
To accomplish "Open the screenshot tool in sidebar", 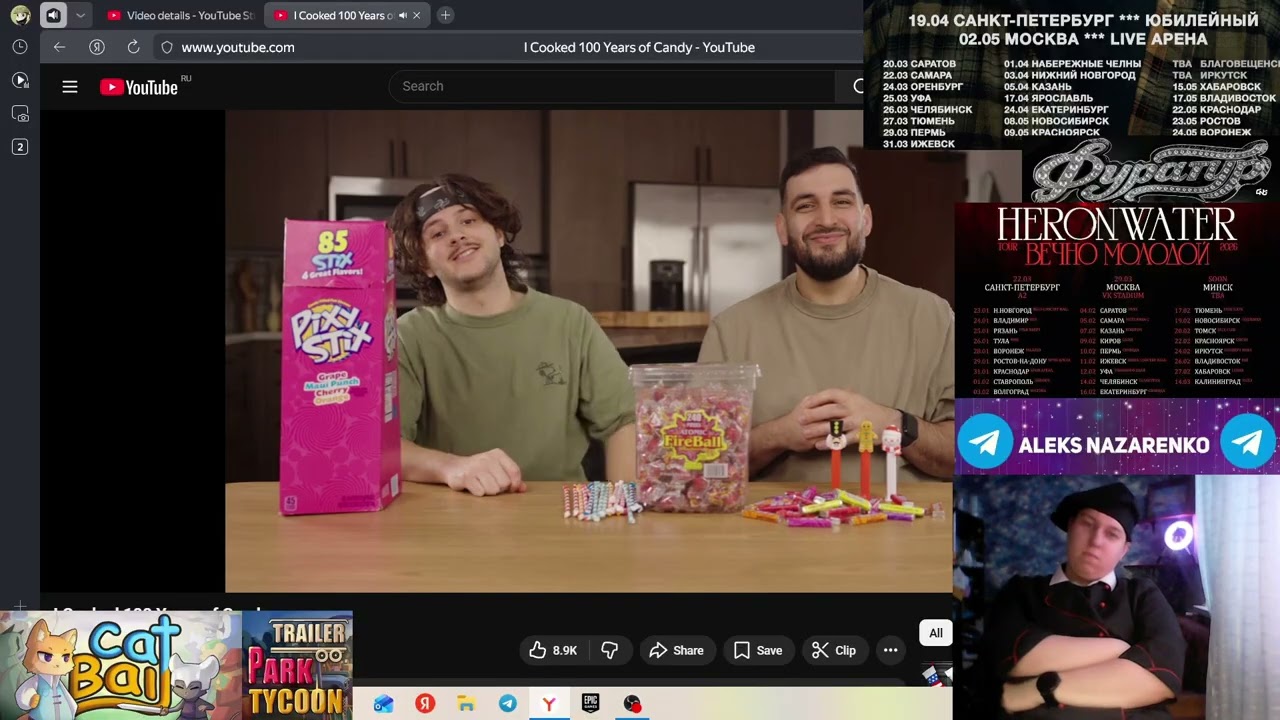I will (x=20, y=114).
